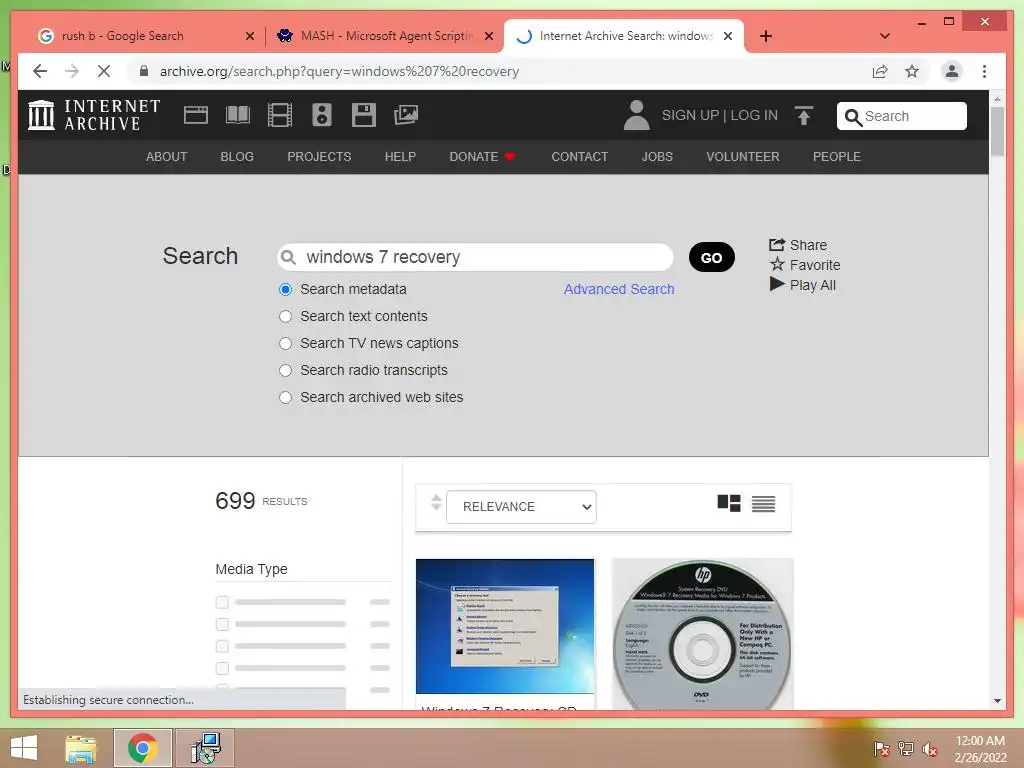Select Search TV news captions radio button
Screen dimensions: 1024x768
tap(285, 344)
